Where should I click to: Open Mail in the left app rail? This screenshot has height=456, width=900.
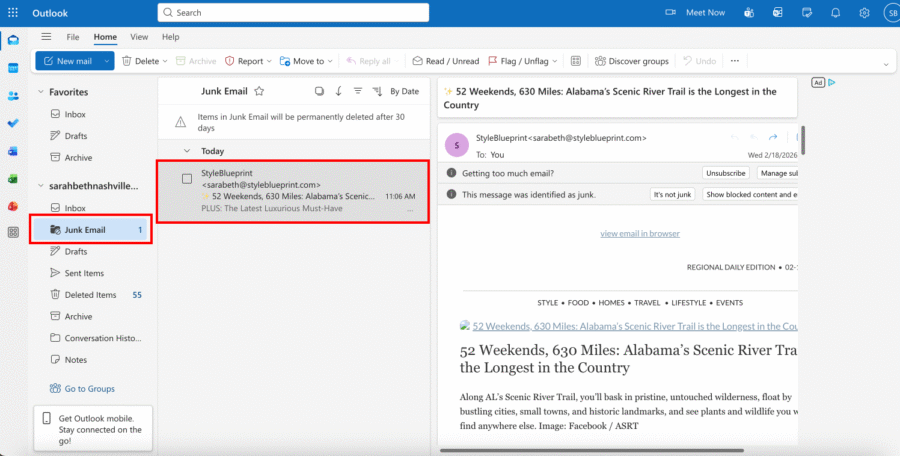13,40
